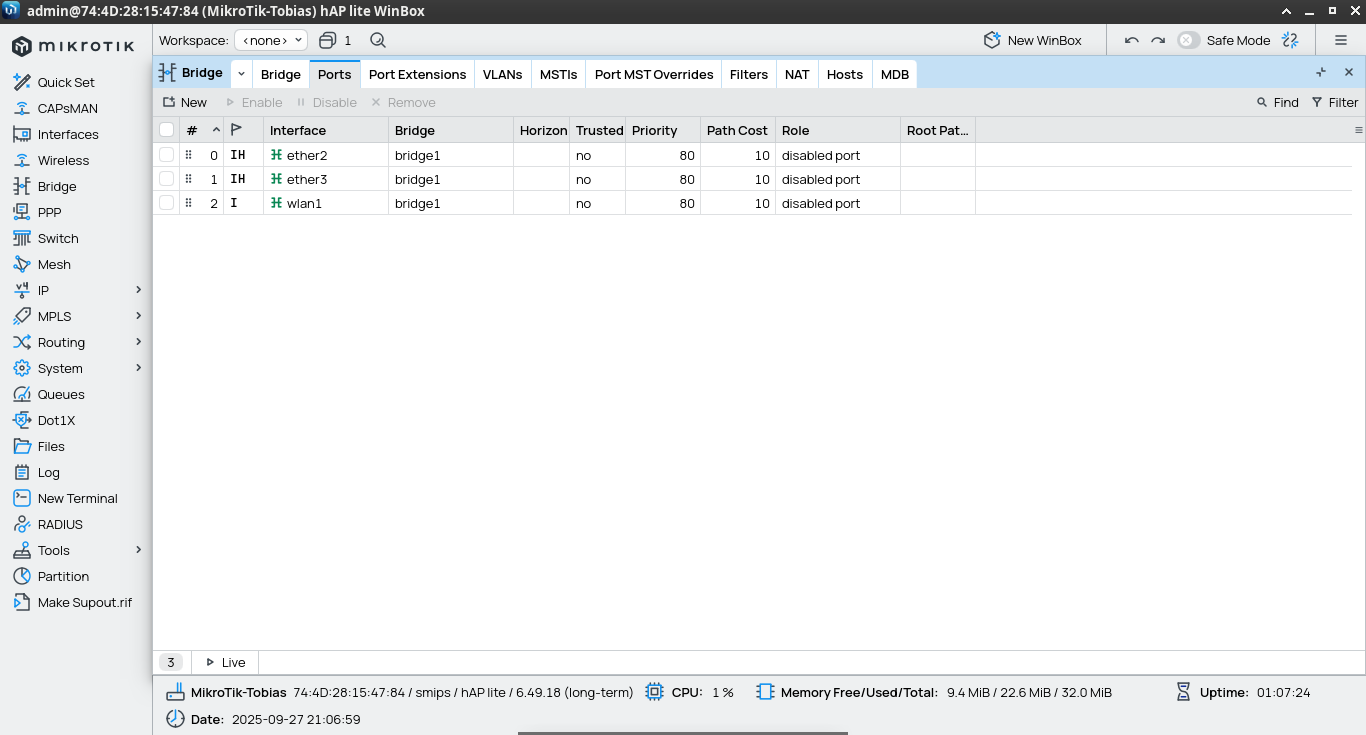Viewport: 1366px width, 735px height.
Task: Click the New WinBox button
Action: (1033, 40)
